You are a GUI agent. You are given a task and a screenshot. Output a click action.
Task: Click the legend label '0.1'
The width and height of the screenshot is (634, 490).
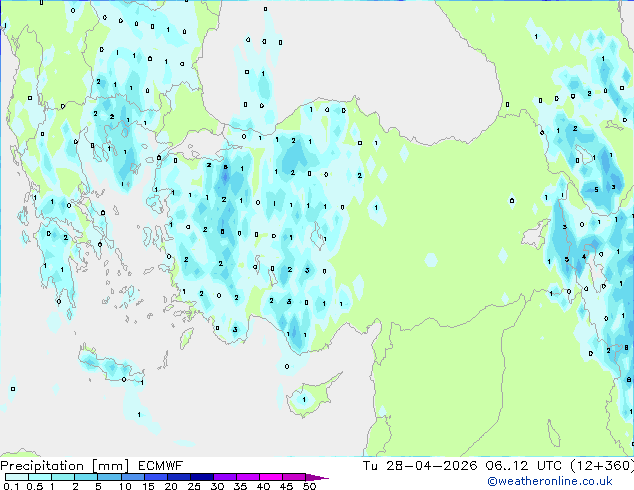click(11, 486)
